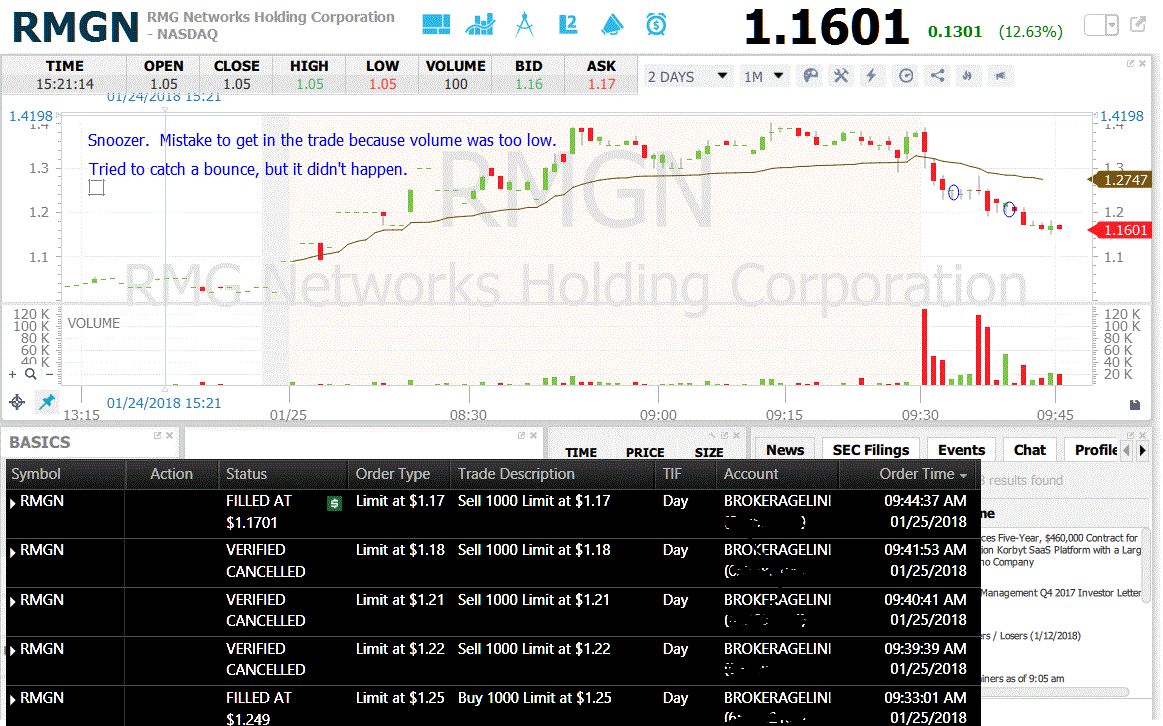Image resolution: width=1163 pixels, height=726 pixels.
Task: Open the 1M interval dropdown
Action: pyautogui.click(x=764, y=76)
